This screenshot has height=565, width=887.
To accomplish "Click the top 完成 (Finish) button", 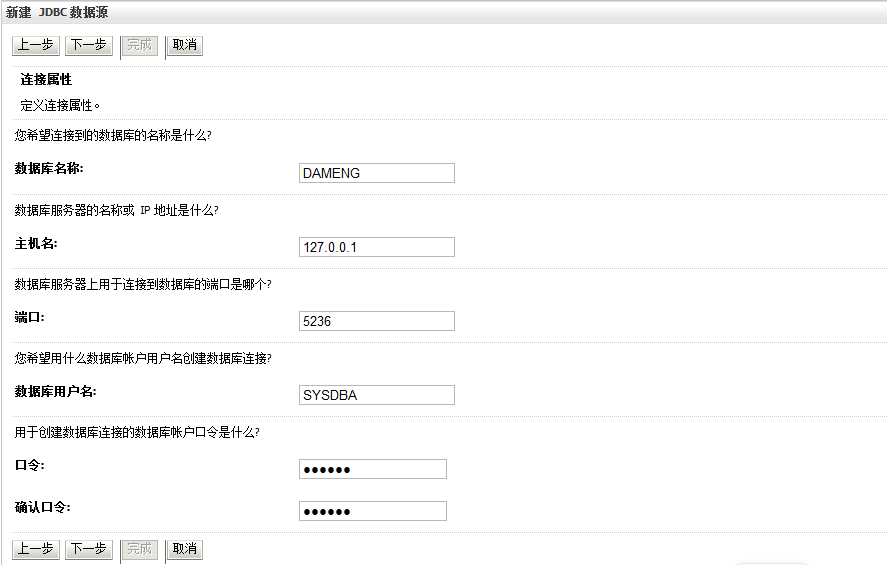I will point(140,45).
